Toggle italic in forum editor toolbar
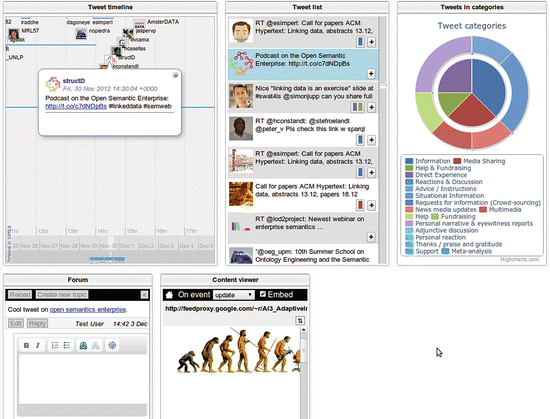Viewport: 550px width, 419px height. 38,345
